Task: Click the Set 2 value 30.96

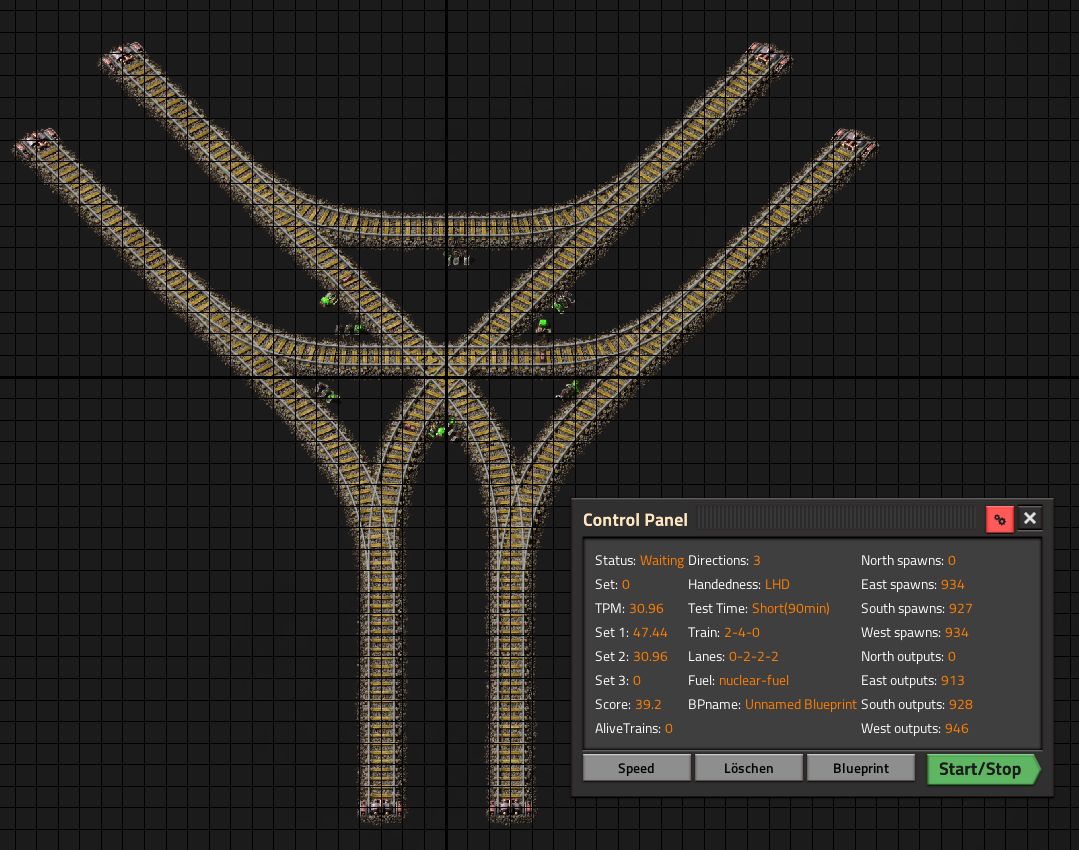Action: click(x=650, y=657)
